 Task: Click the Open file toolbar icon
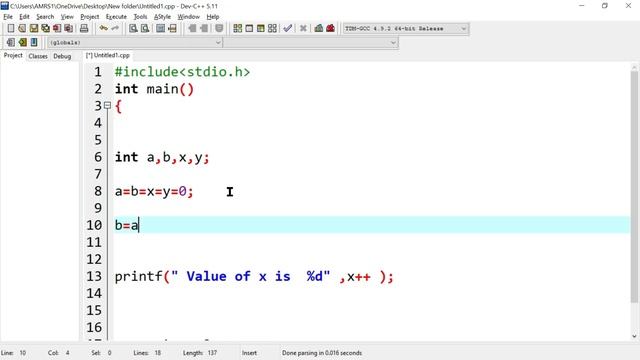click(22, 28)
